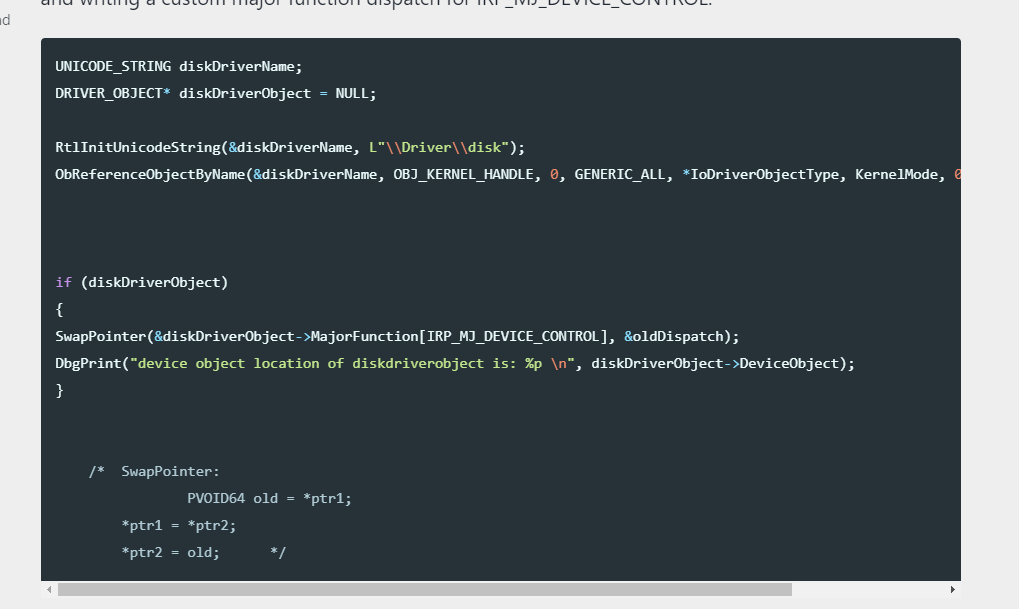Click the '&oldDispatch' argument
This screenshot has width=1019, height=609.
[673, 337]
